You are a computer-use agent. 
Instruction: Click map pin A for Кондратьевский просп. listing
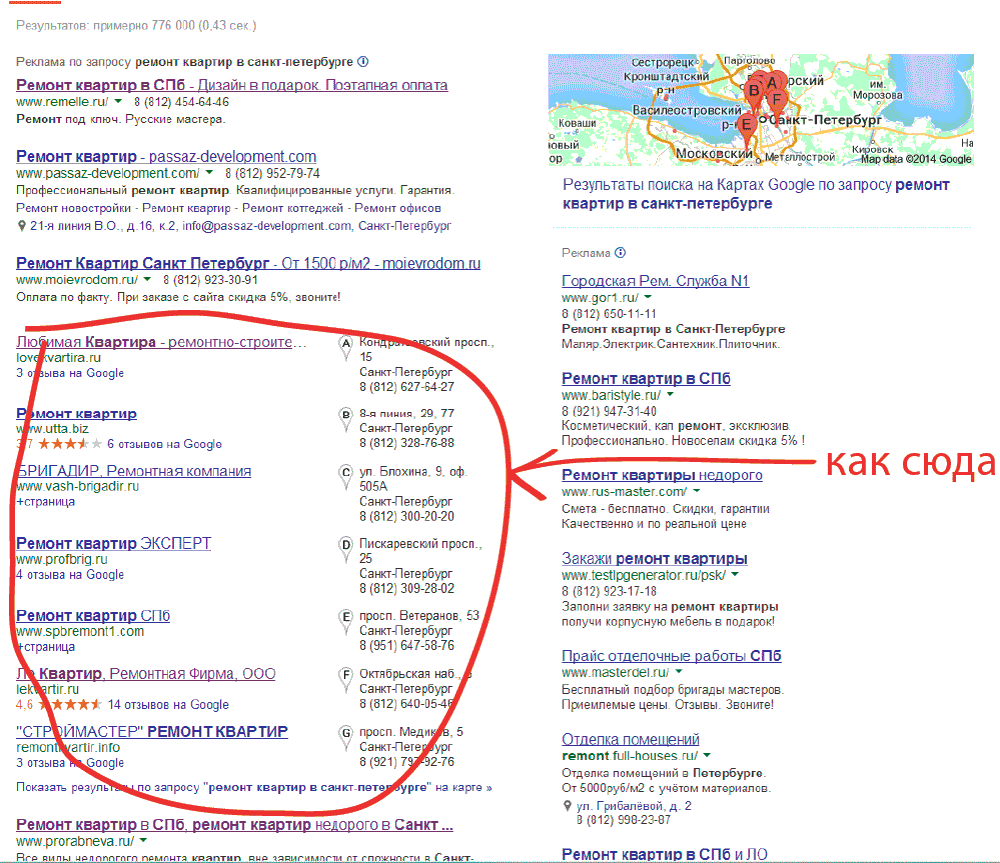(x=346, y=348)
